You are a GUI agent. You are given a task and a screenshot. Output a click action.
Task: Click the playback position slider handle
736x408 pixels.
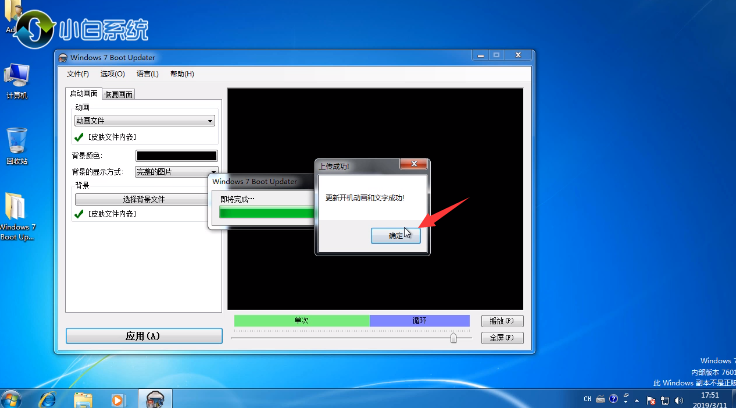[453, 338]
